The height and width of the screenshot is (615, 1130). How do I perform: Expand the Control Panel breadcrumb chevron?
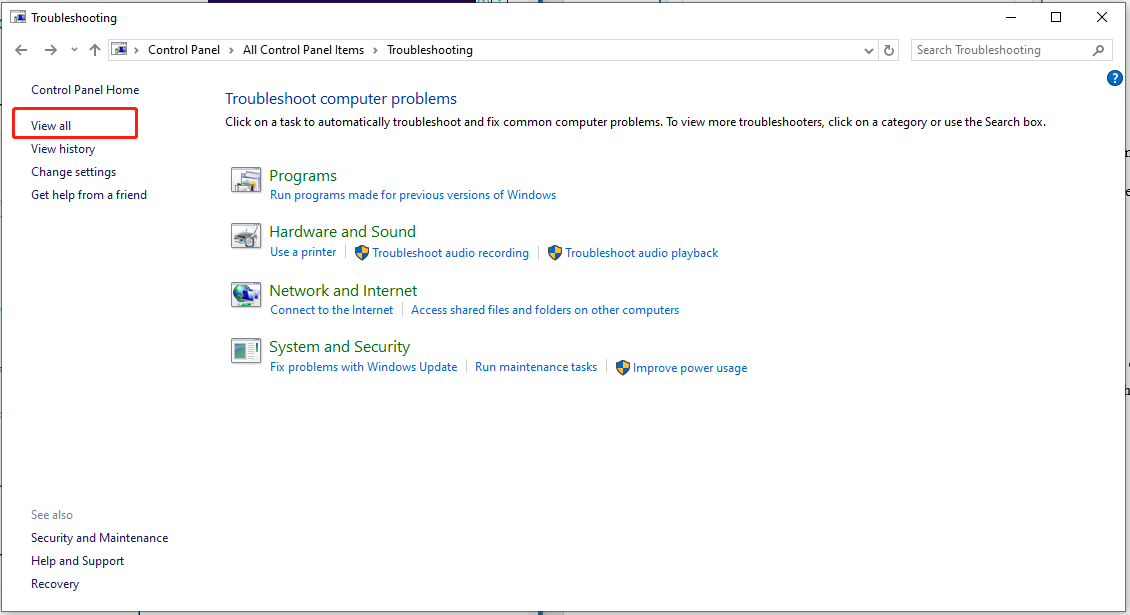(x=230, y=50)
